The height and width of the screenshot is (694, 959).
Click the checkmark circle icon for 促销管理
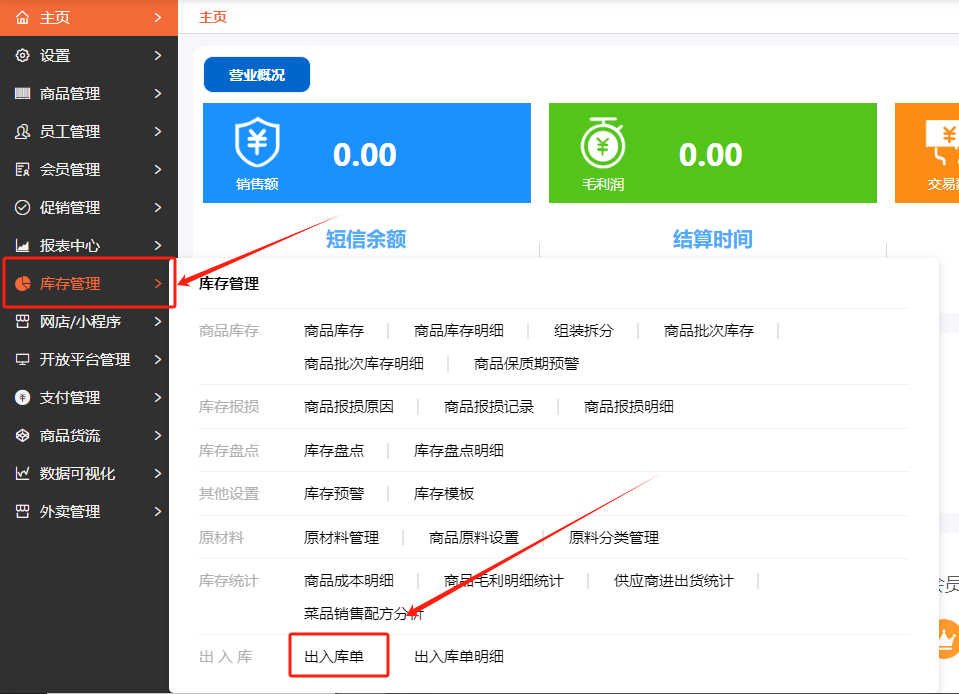[22, 208]
